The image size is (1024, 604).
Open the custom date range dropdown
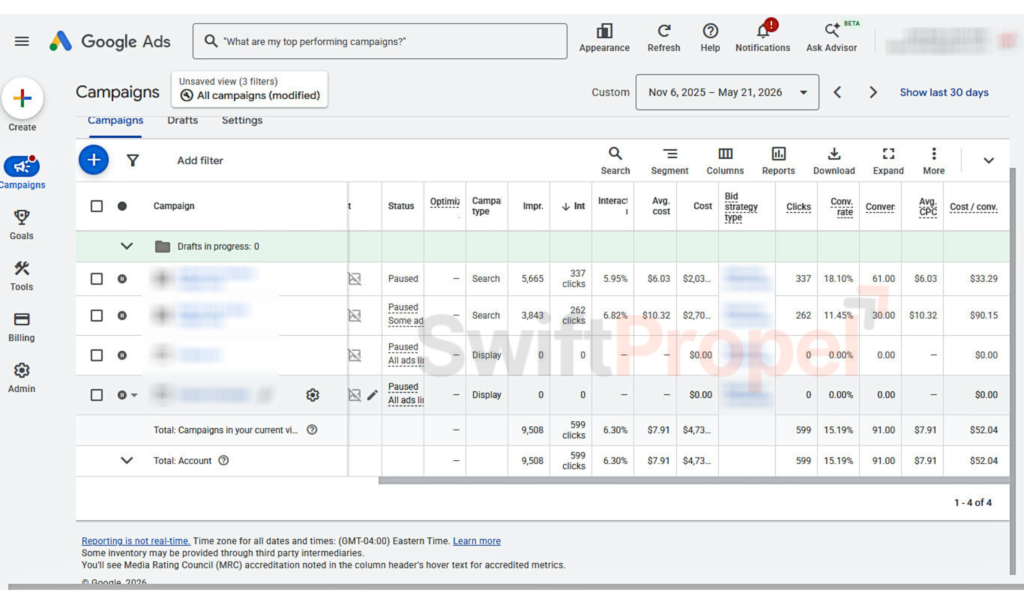coord(727,92)
